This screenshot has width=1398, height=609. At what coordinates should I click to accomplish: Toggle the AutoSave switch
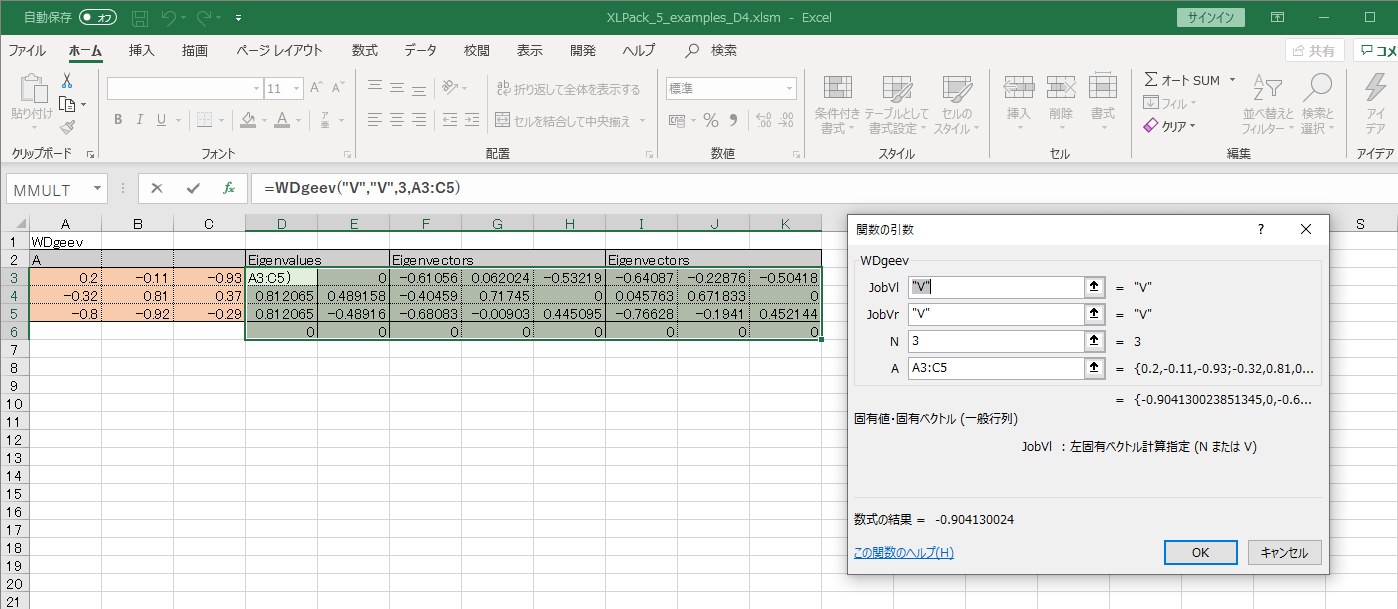[97, 18]
